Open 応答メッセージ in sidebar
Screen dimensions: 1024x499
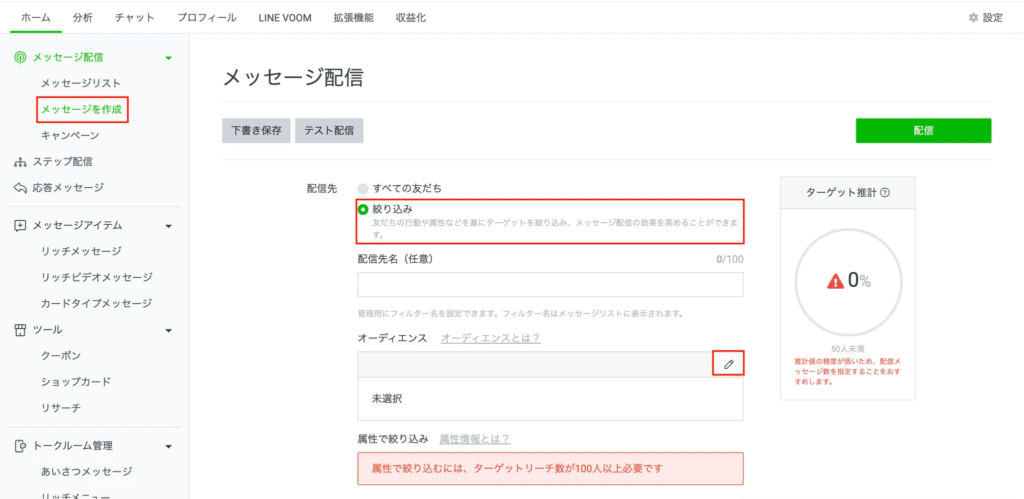(x=68, y=187)
